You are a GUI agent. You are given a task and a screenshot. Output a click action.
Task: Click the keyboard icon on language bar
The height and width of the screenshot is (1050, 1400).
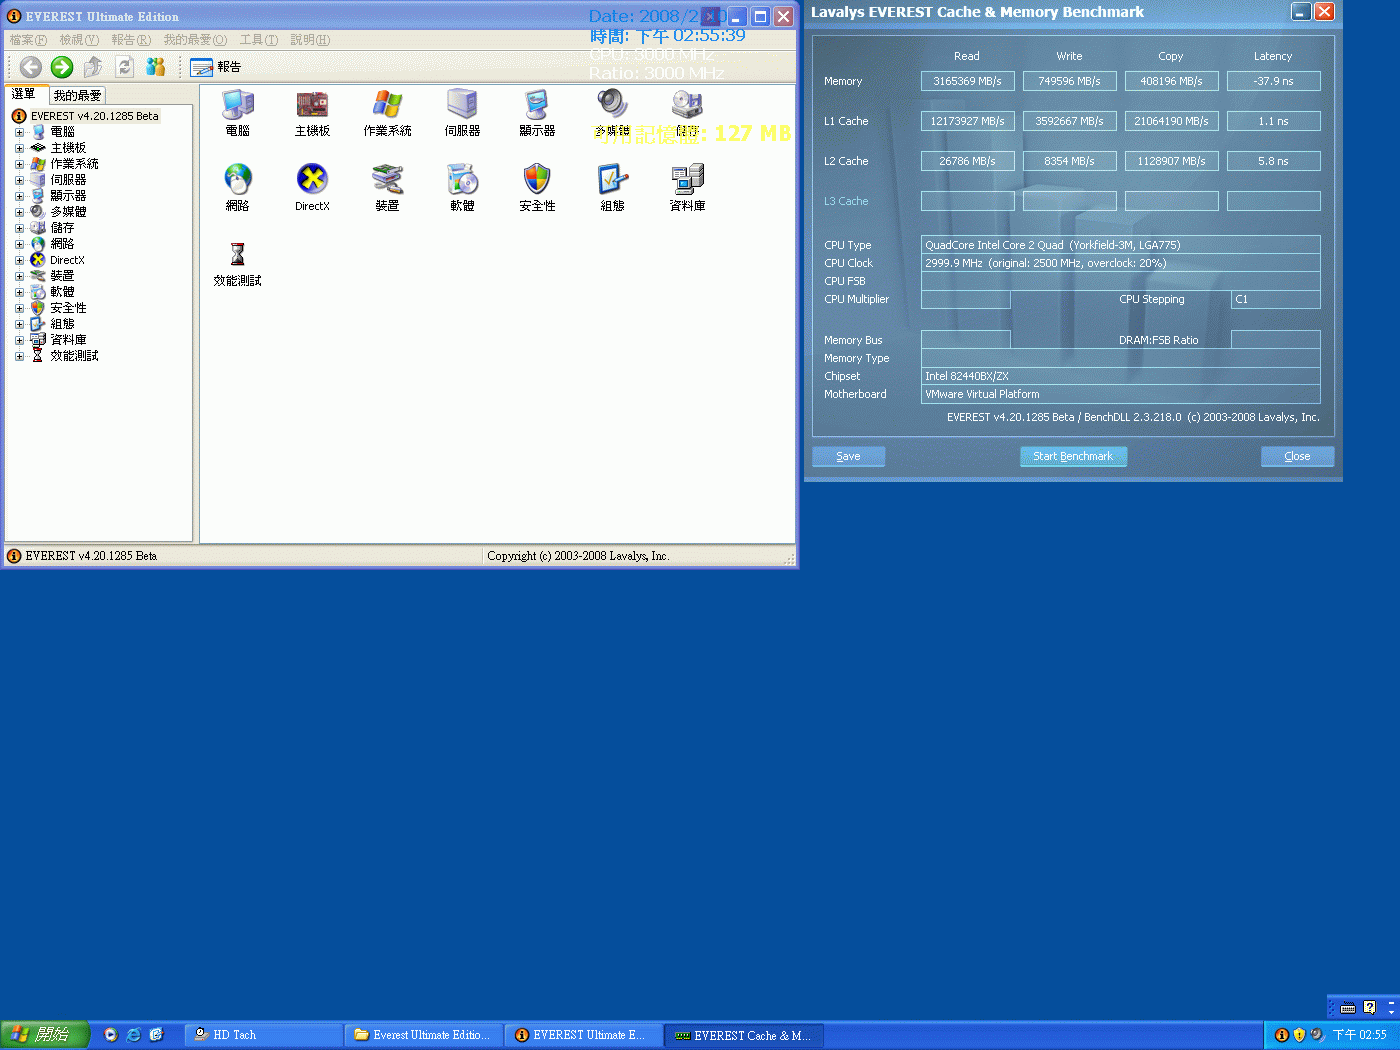[1348, 1008]
